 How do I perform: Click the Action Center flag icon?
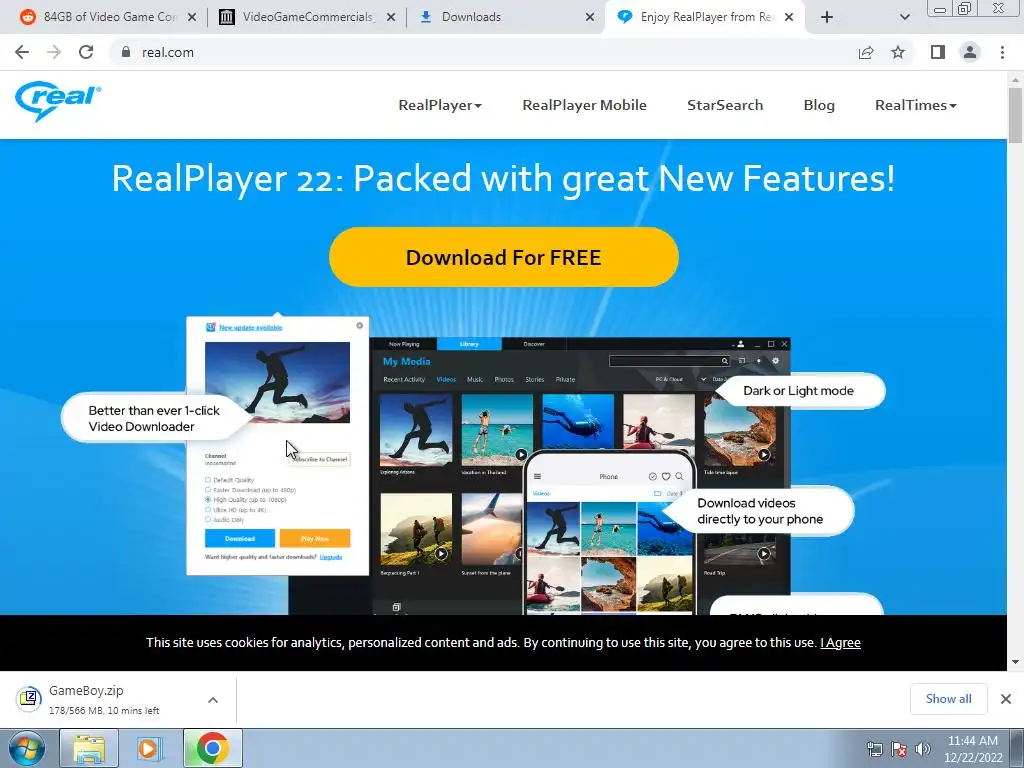[899, 749]
